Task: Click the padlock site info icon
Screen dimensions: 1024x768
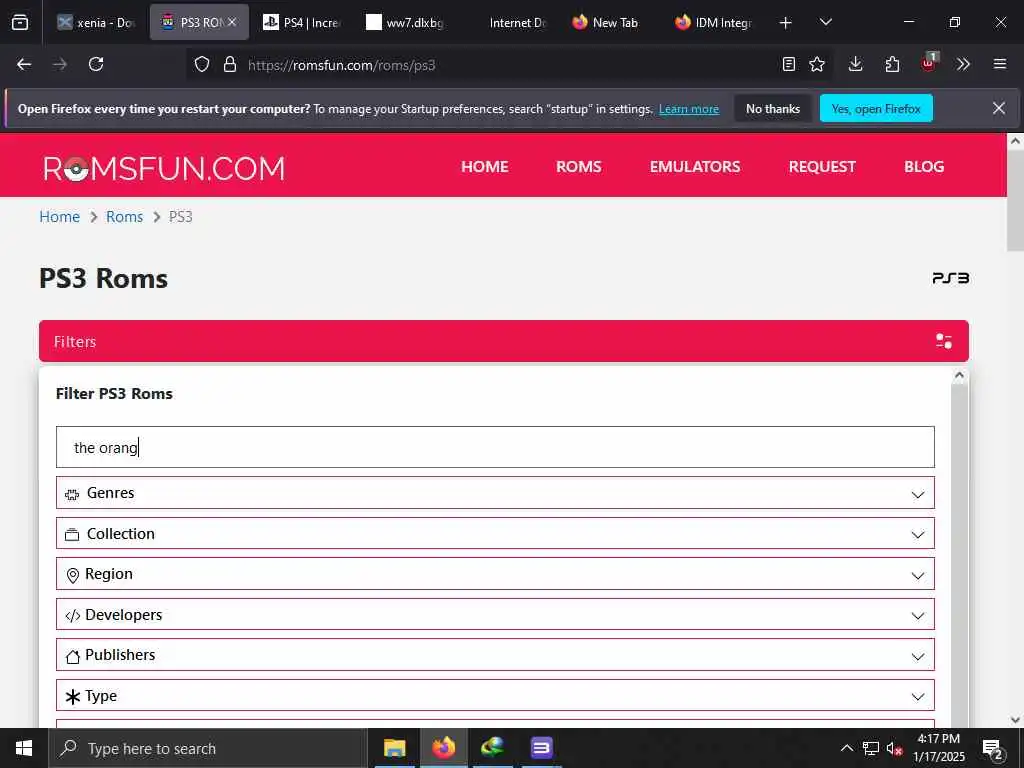Action: click(229, 64)
